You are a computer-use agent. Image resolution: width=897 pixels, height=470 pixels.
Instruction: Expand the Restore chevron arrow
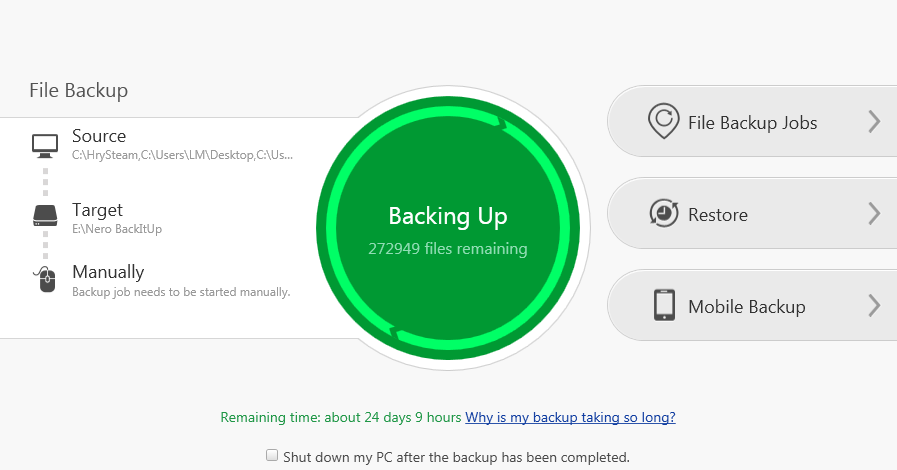(874, 214)
